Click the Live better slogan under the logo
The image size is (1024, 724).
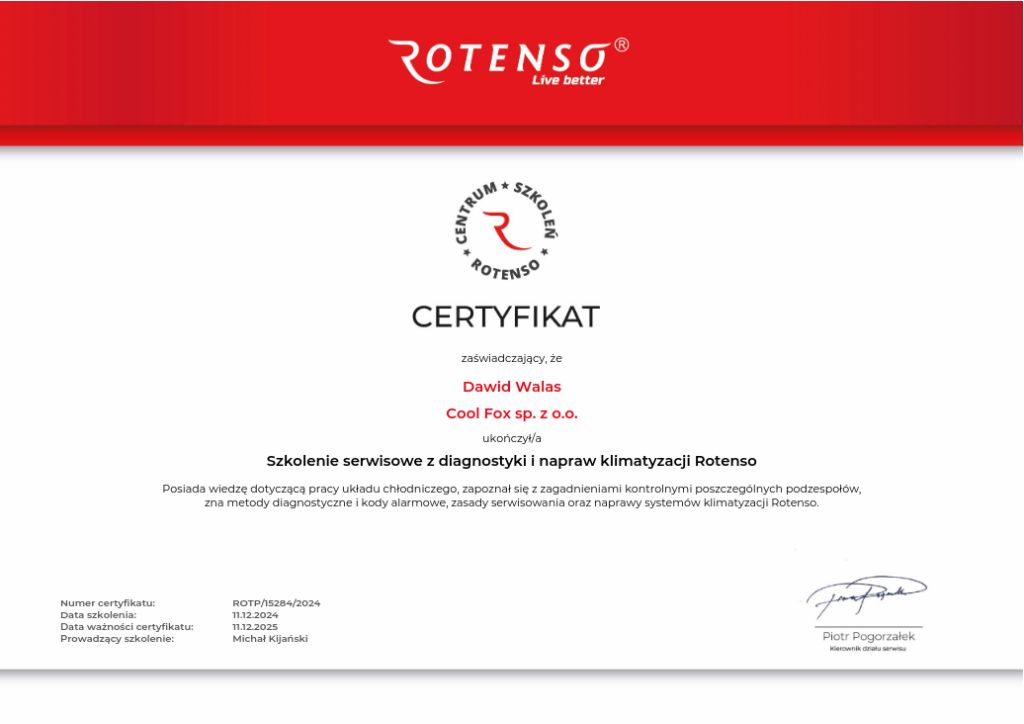568,77
